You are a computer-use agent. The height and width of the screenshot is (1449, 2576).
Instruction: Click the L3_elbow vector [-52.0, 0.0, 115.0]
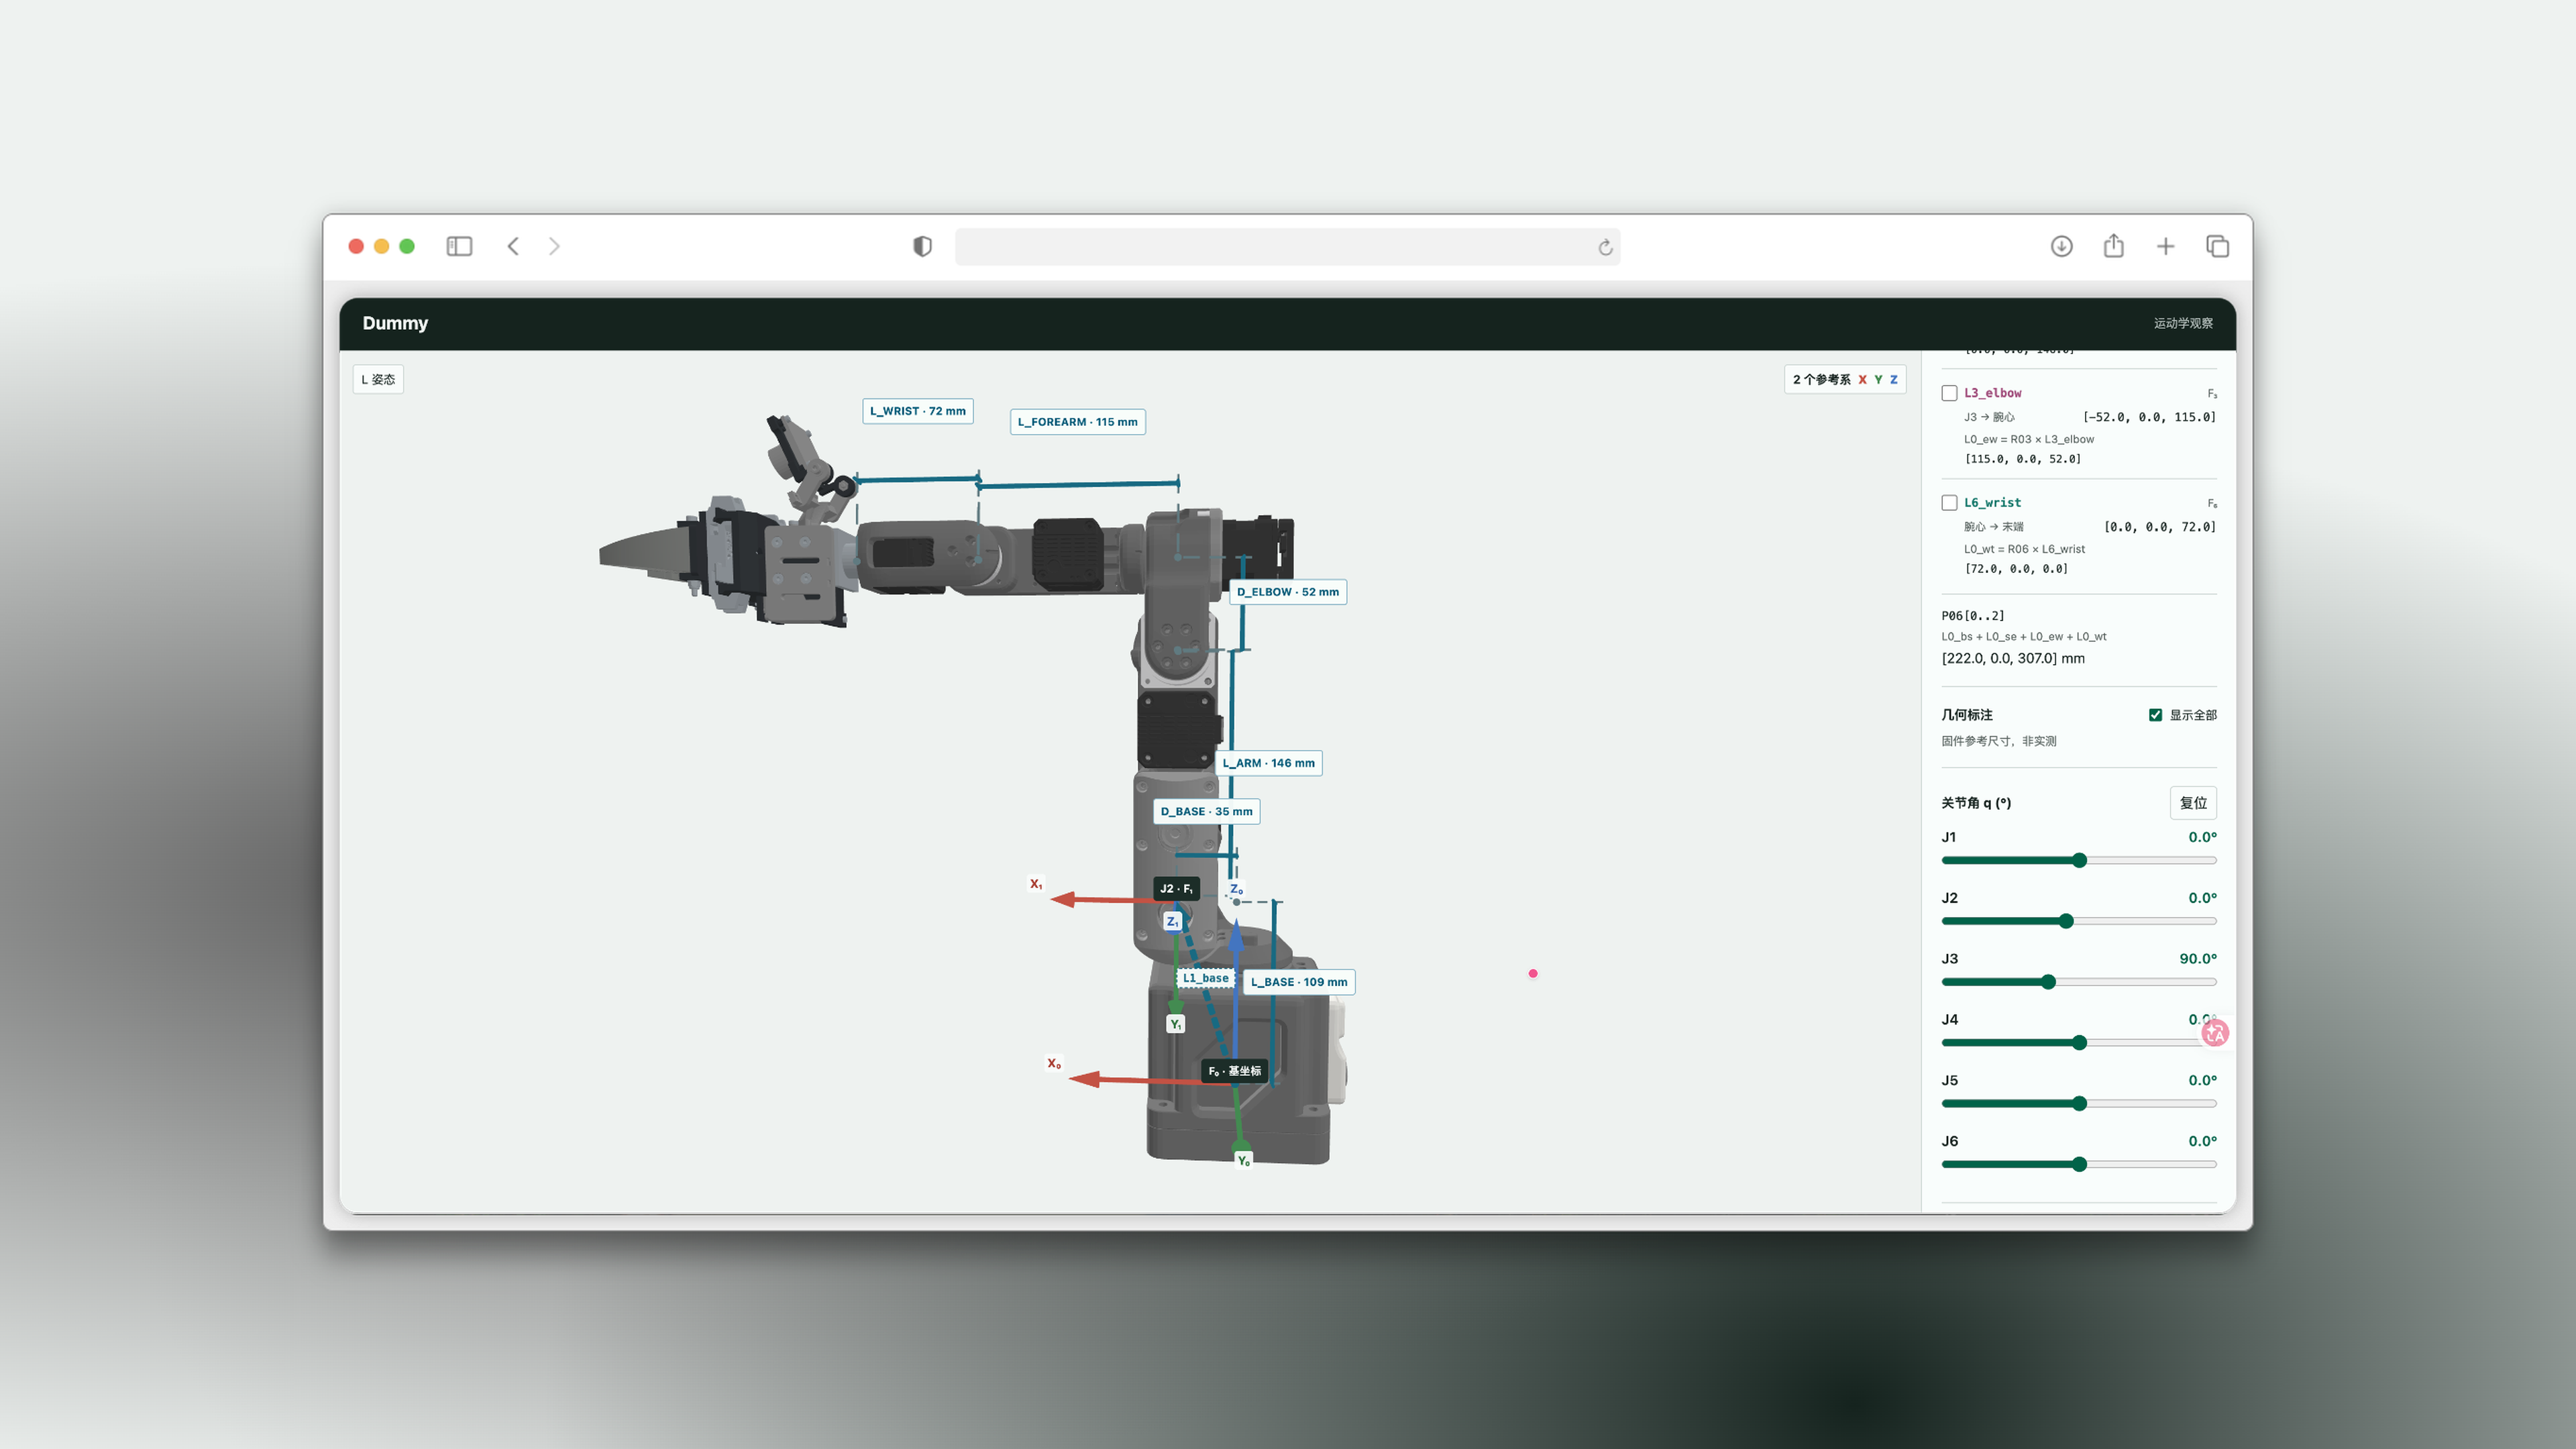(x=2149, y=417)
